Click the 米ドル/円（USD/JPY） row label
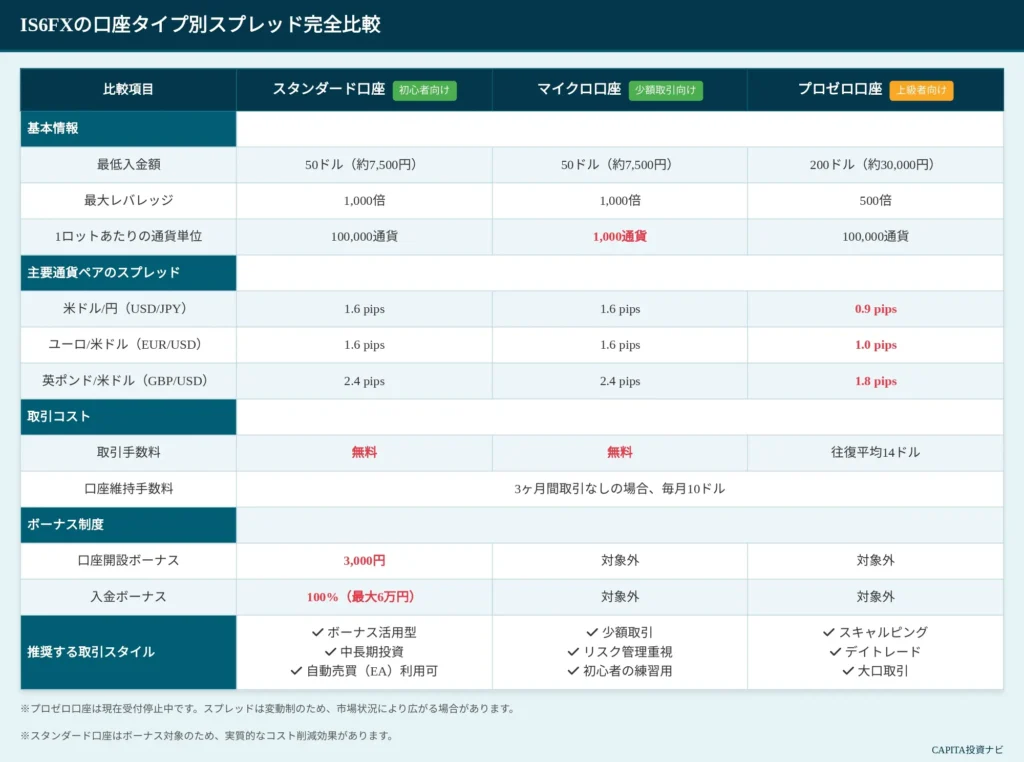The height and width of the screenshot is (762, 1024). pos(129,309)
